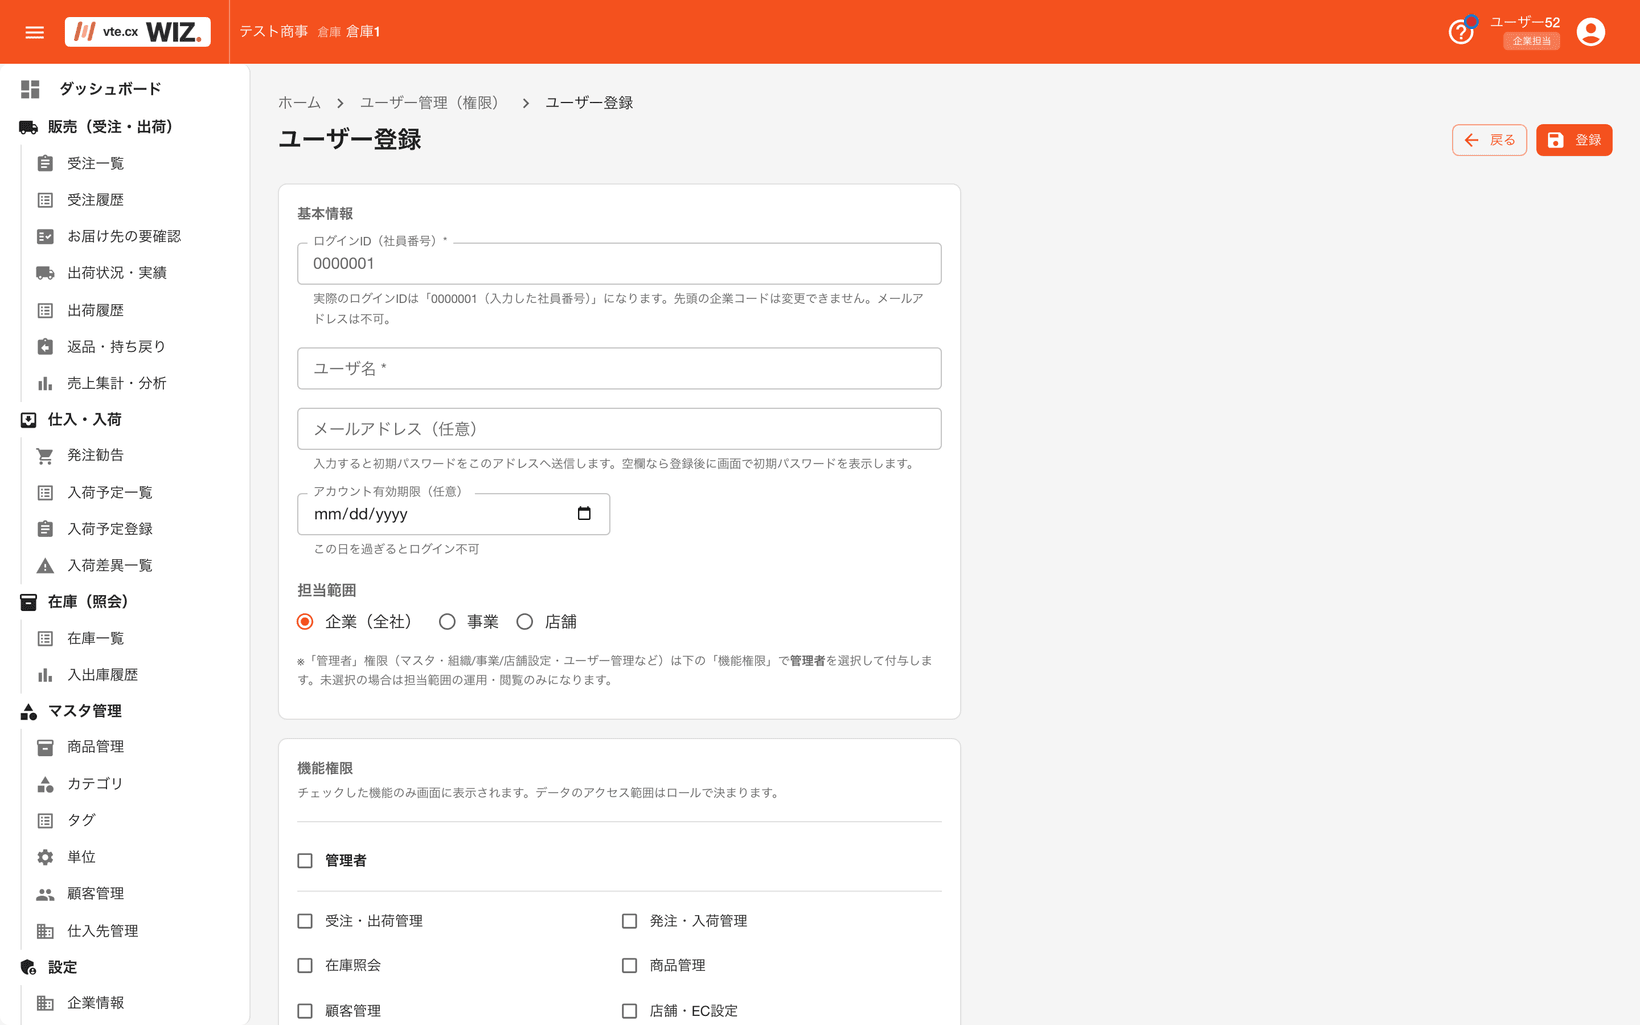Focus the メールアドレス（任意）field
The image size is (1640, 1025).
click(x=619, y=429)
